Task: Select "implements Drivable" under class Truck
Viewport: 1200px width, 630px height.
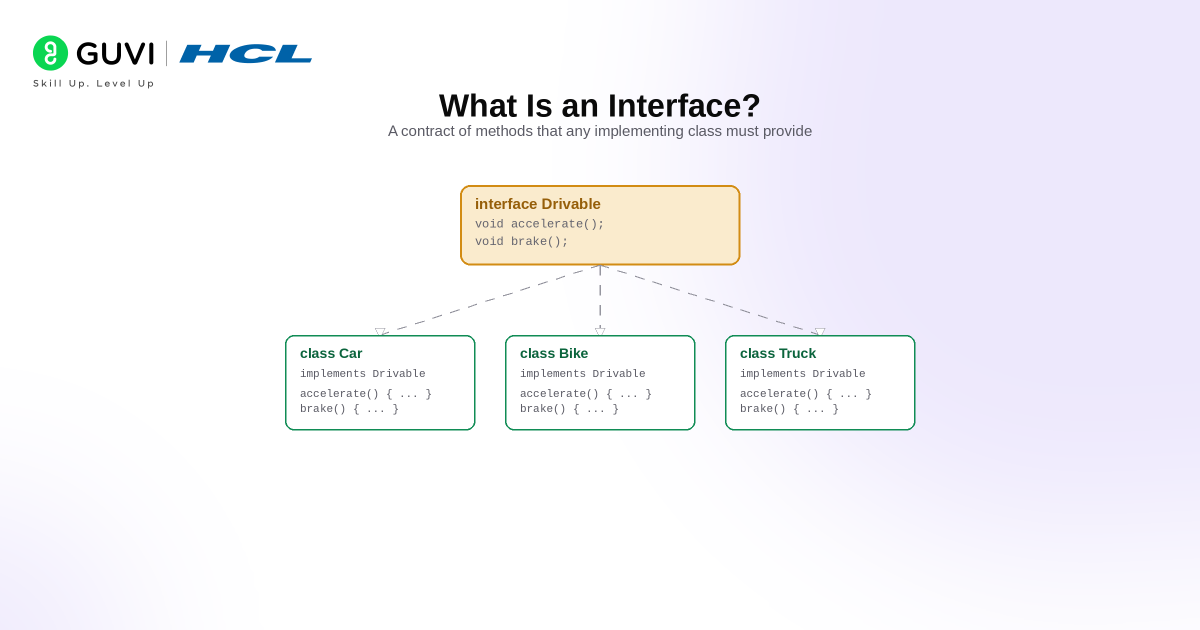Action: tap(803, 374)
